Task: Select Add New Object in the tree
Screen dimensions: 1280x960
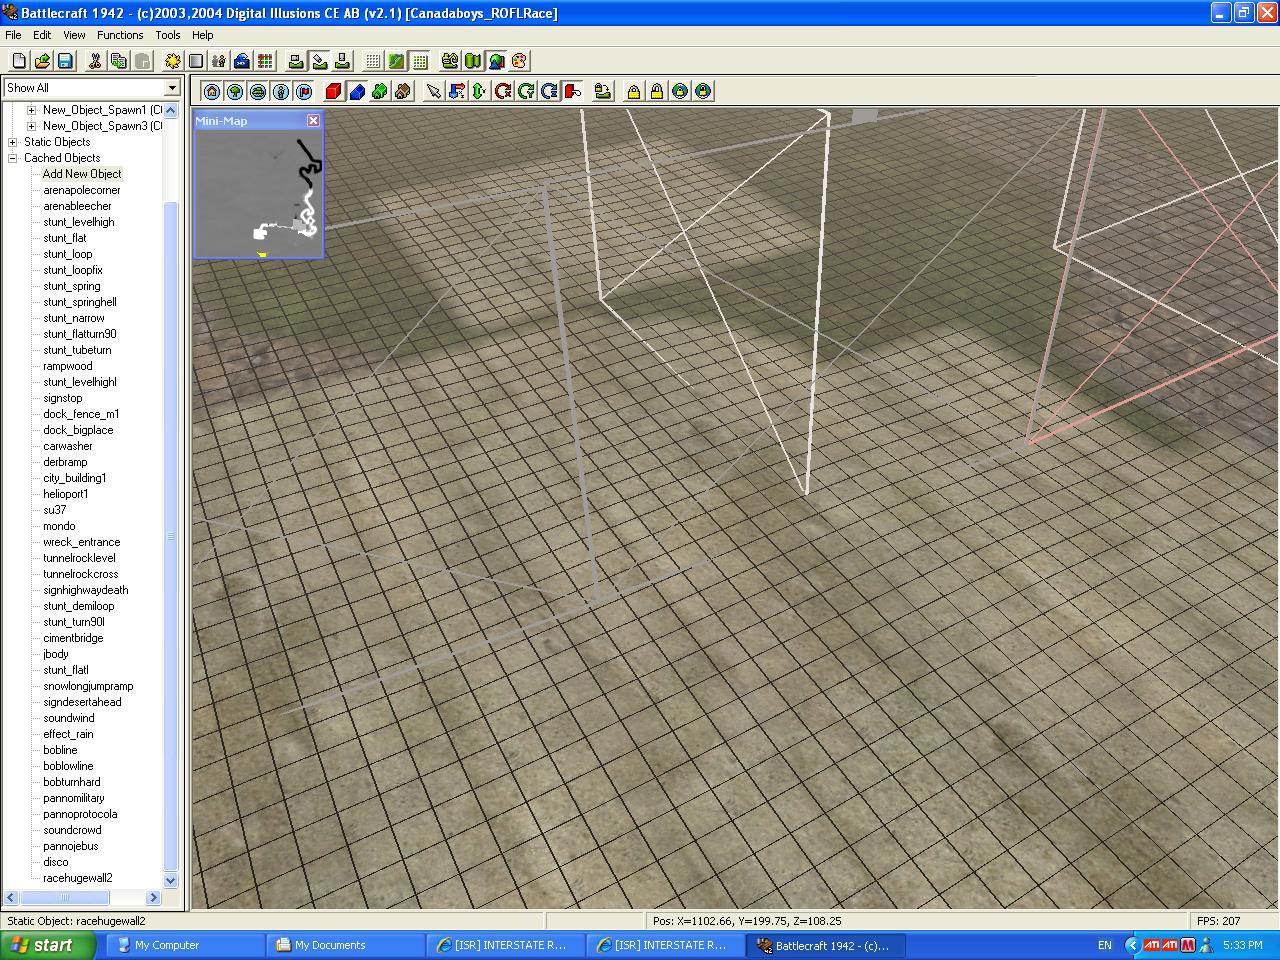Action: 82,174
